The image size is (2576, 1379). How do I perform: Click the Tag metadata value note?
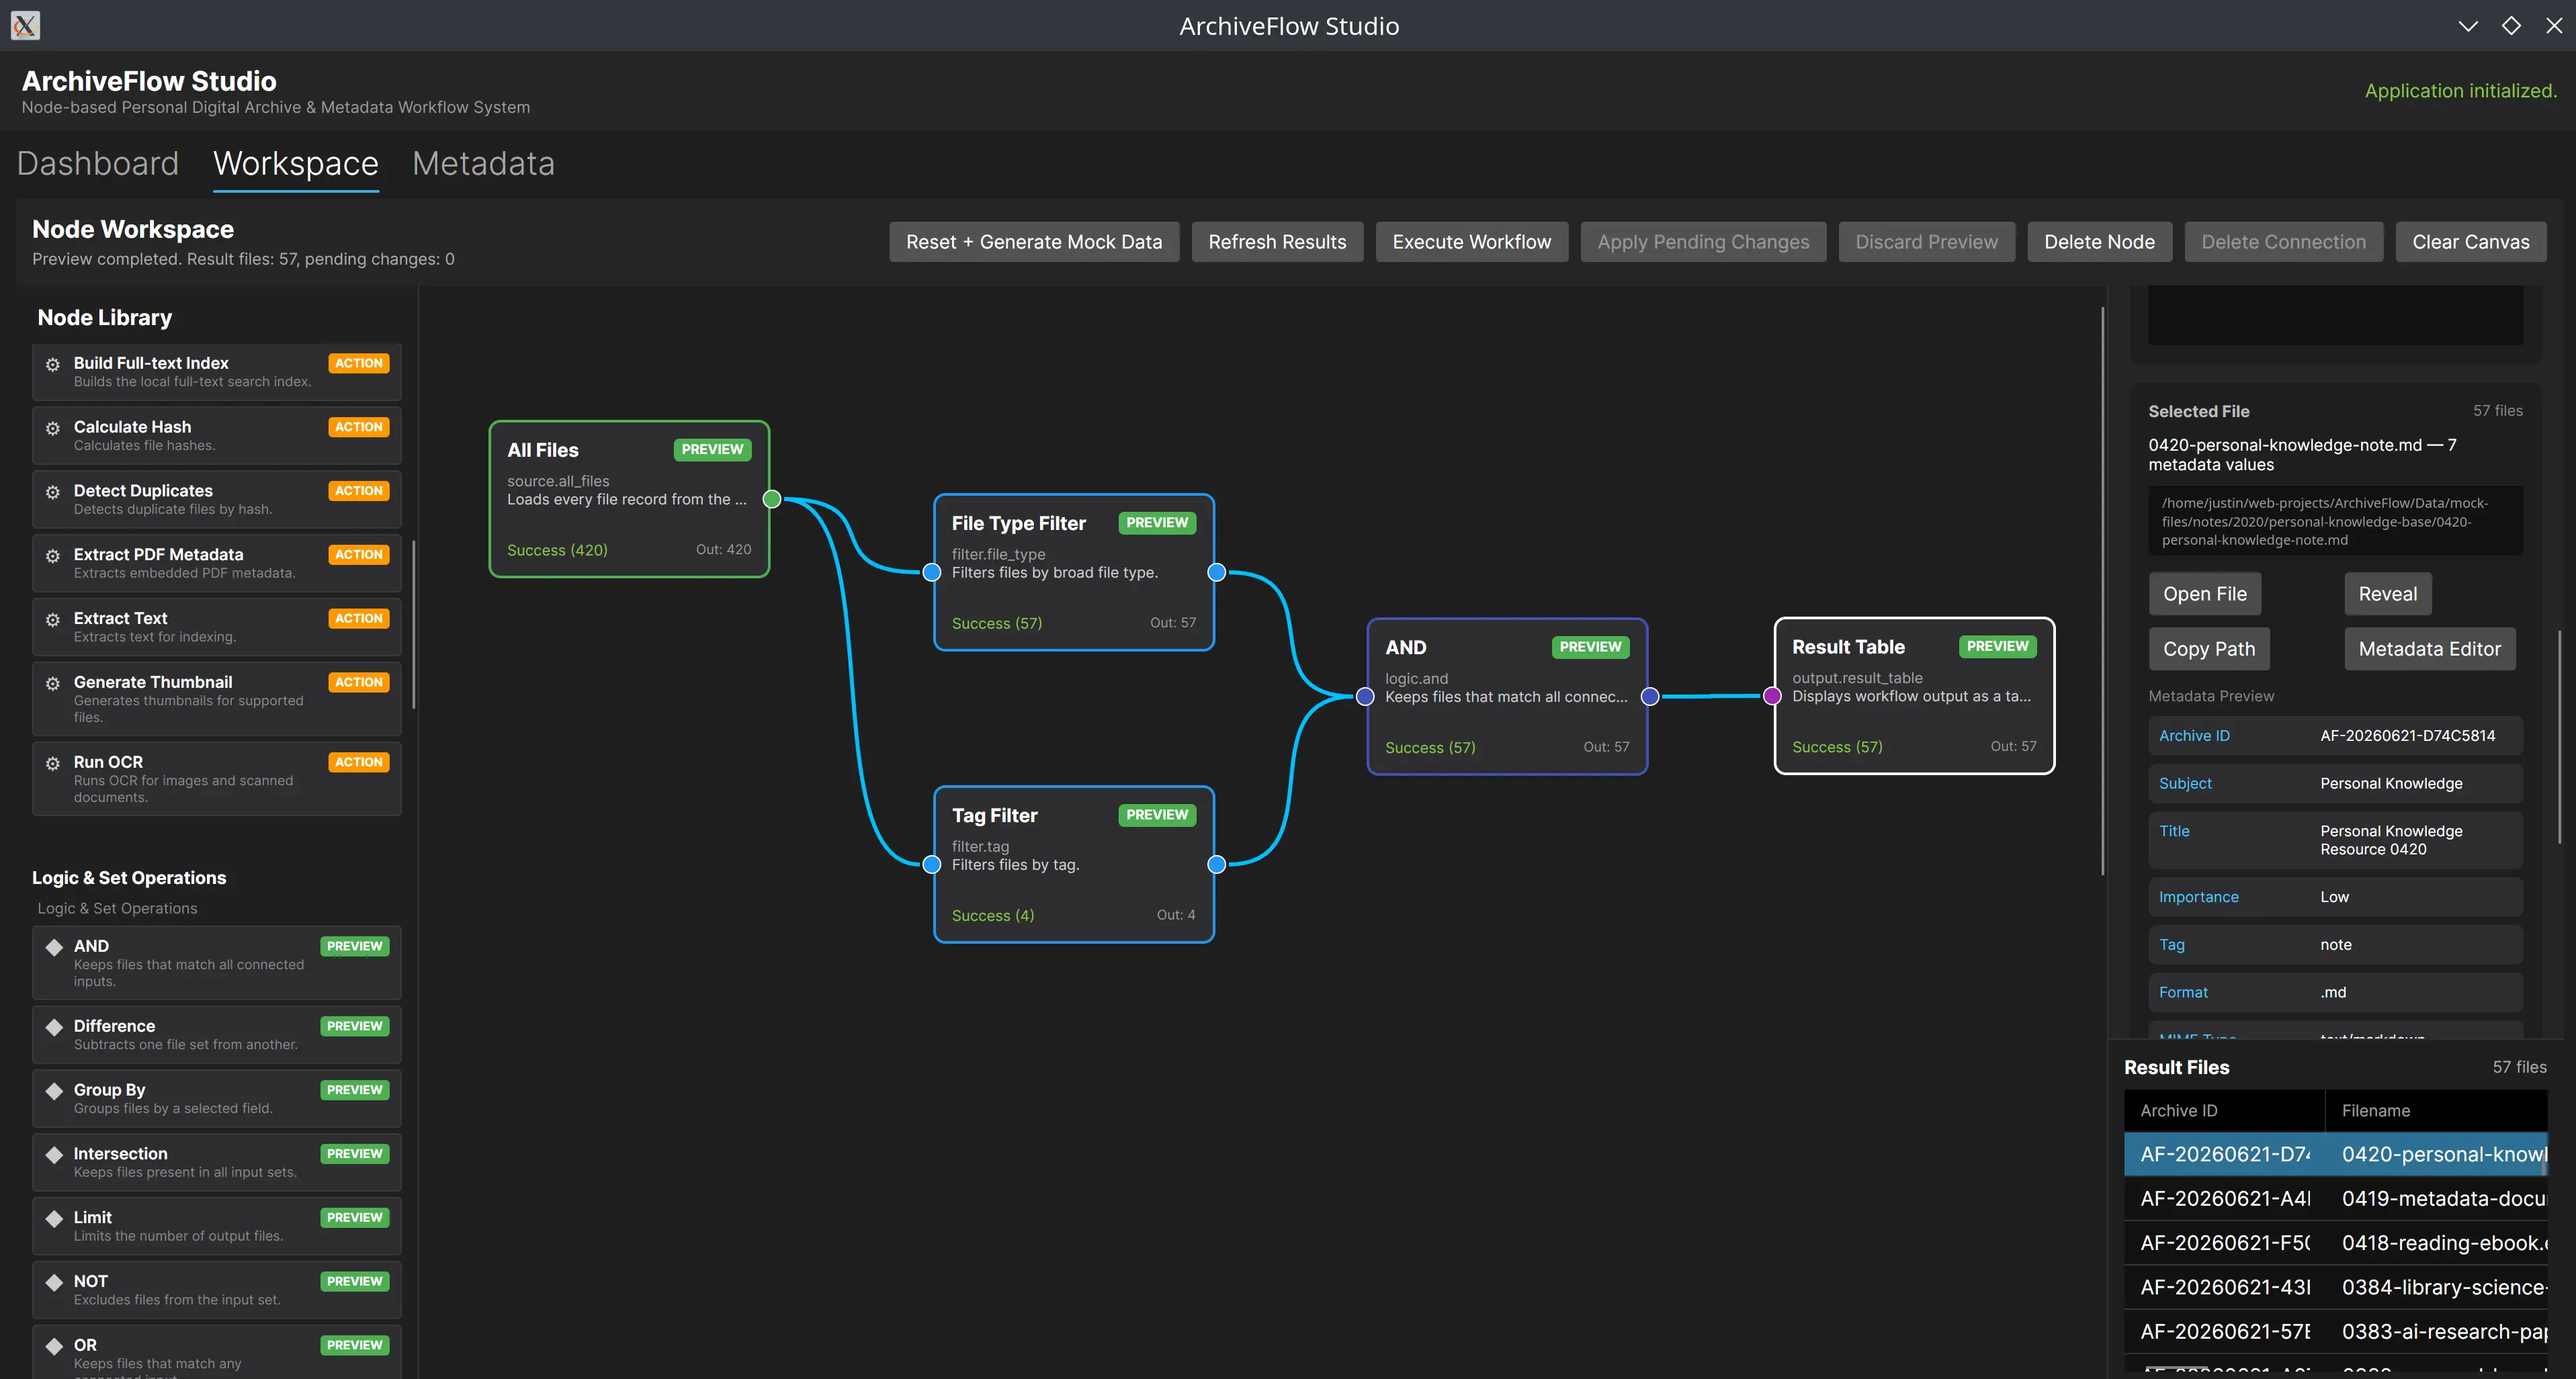click(x=2335, y=945)
